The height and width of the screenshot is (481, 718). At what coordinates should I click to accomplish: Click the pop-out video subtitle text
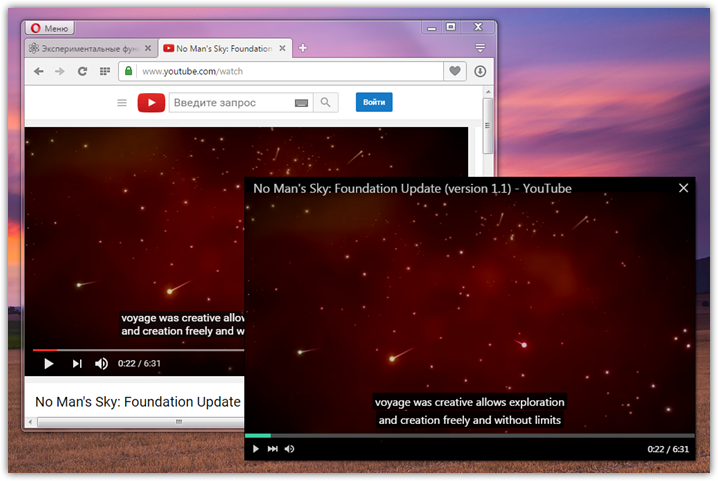(469, 411)
